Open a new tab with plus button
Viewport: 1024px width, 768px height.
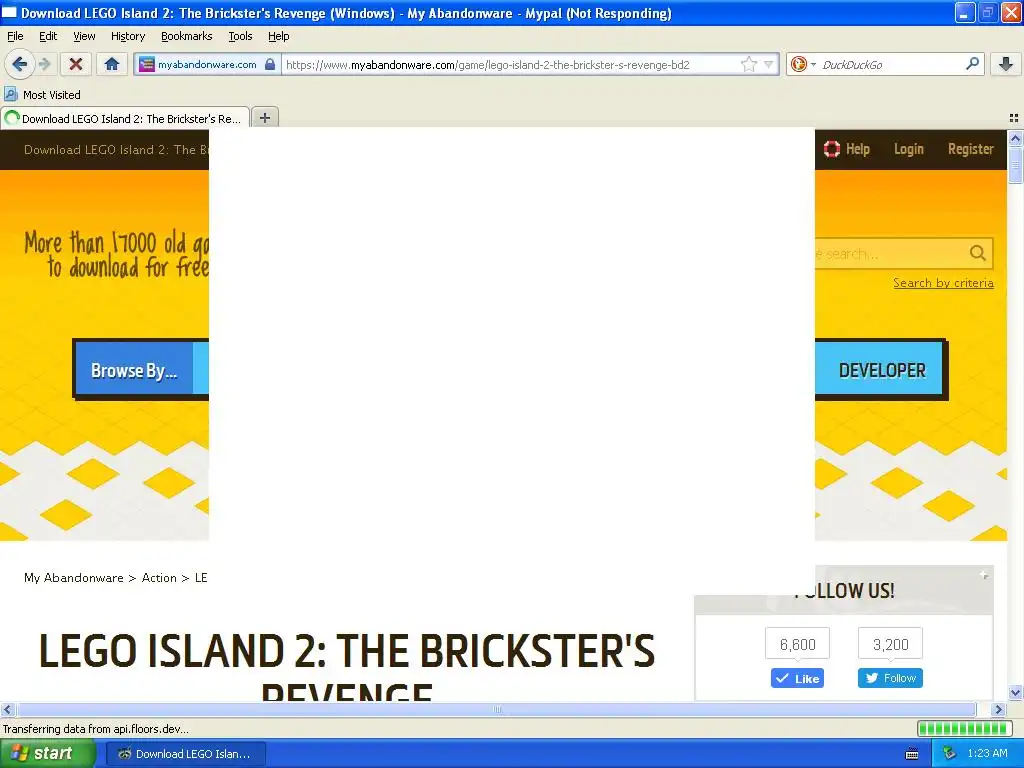[264, 118]
